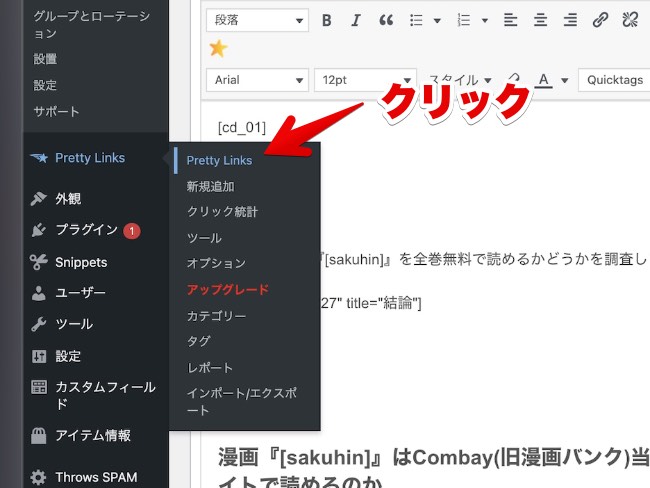The width and height of the screenshot is (650, 488).
Task: Open 設定 settings in main sidebar
Action: [68, 356]
